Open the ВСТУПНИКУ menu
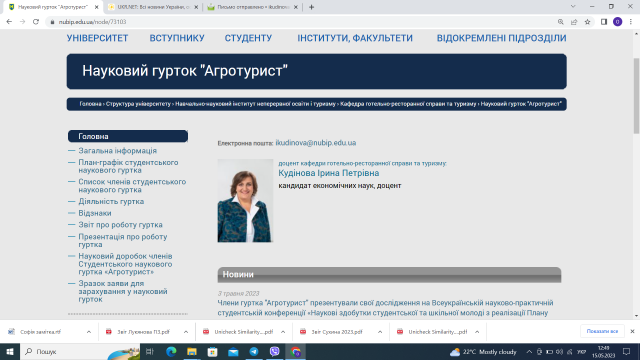Image resolution: width=640 pixels, height=360 pixels. tap(177, 38)
